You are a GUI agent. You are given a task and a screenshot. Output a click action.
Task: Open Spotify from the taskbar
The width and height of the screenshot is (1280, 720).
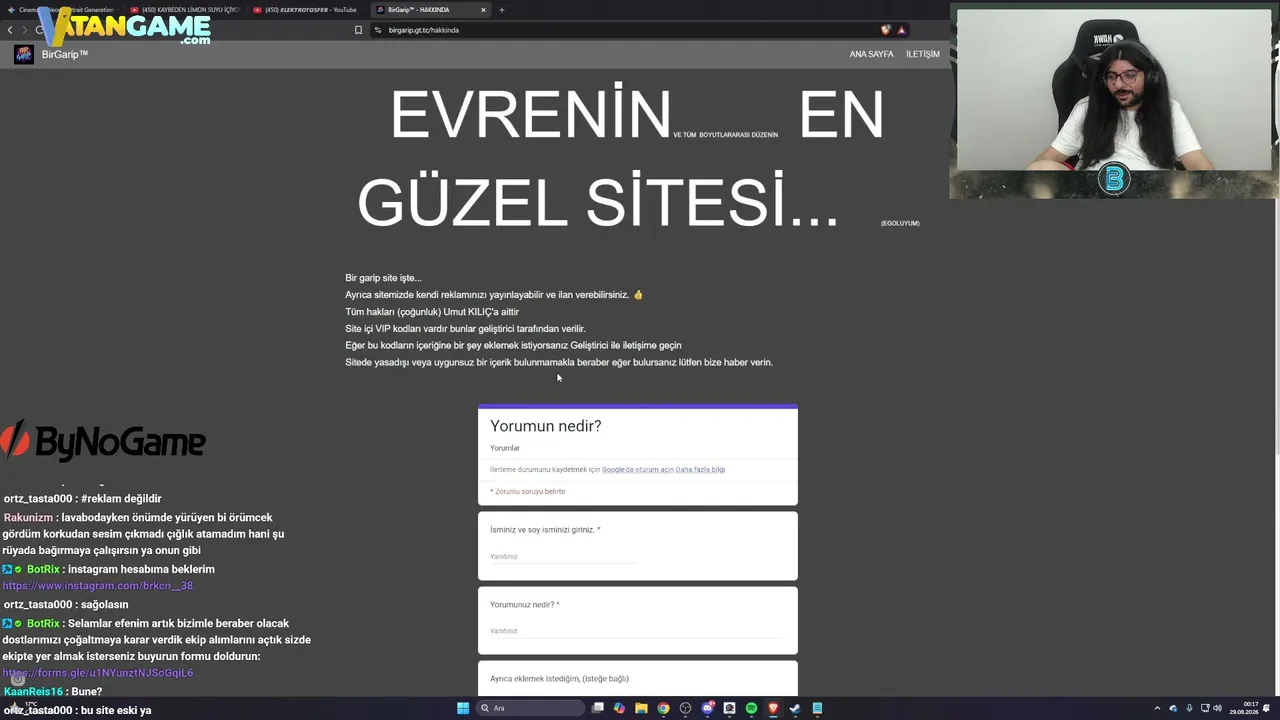click(x=751, y=708)
